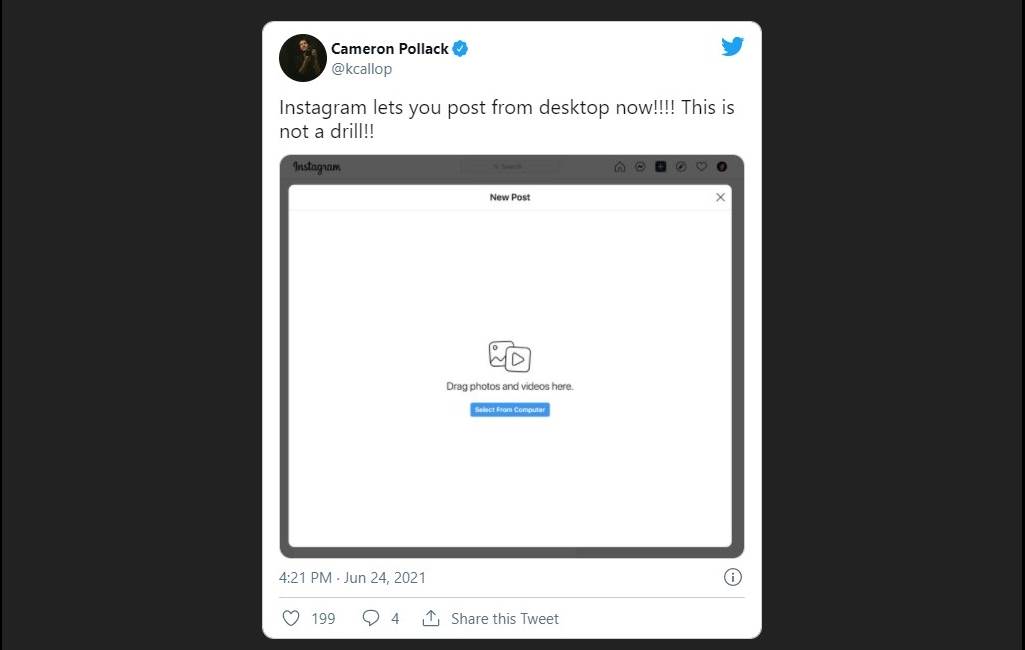Like the tweet with the heart
The image size is (1025, 650).
pyautogui.click(x=290, y=618)
